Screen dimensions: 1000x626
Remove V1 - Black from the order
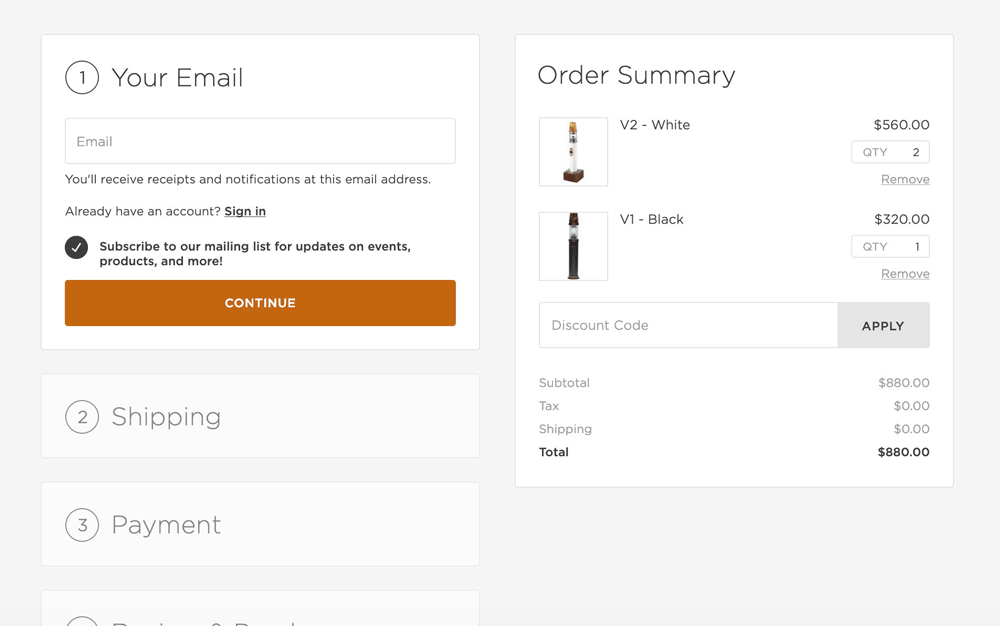pyautogui.click(x=905, y=273)
